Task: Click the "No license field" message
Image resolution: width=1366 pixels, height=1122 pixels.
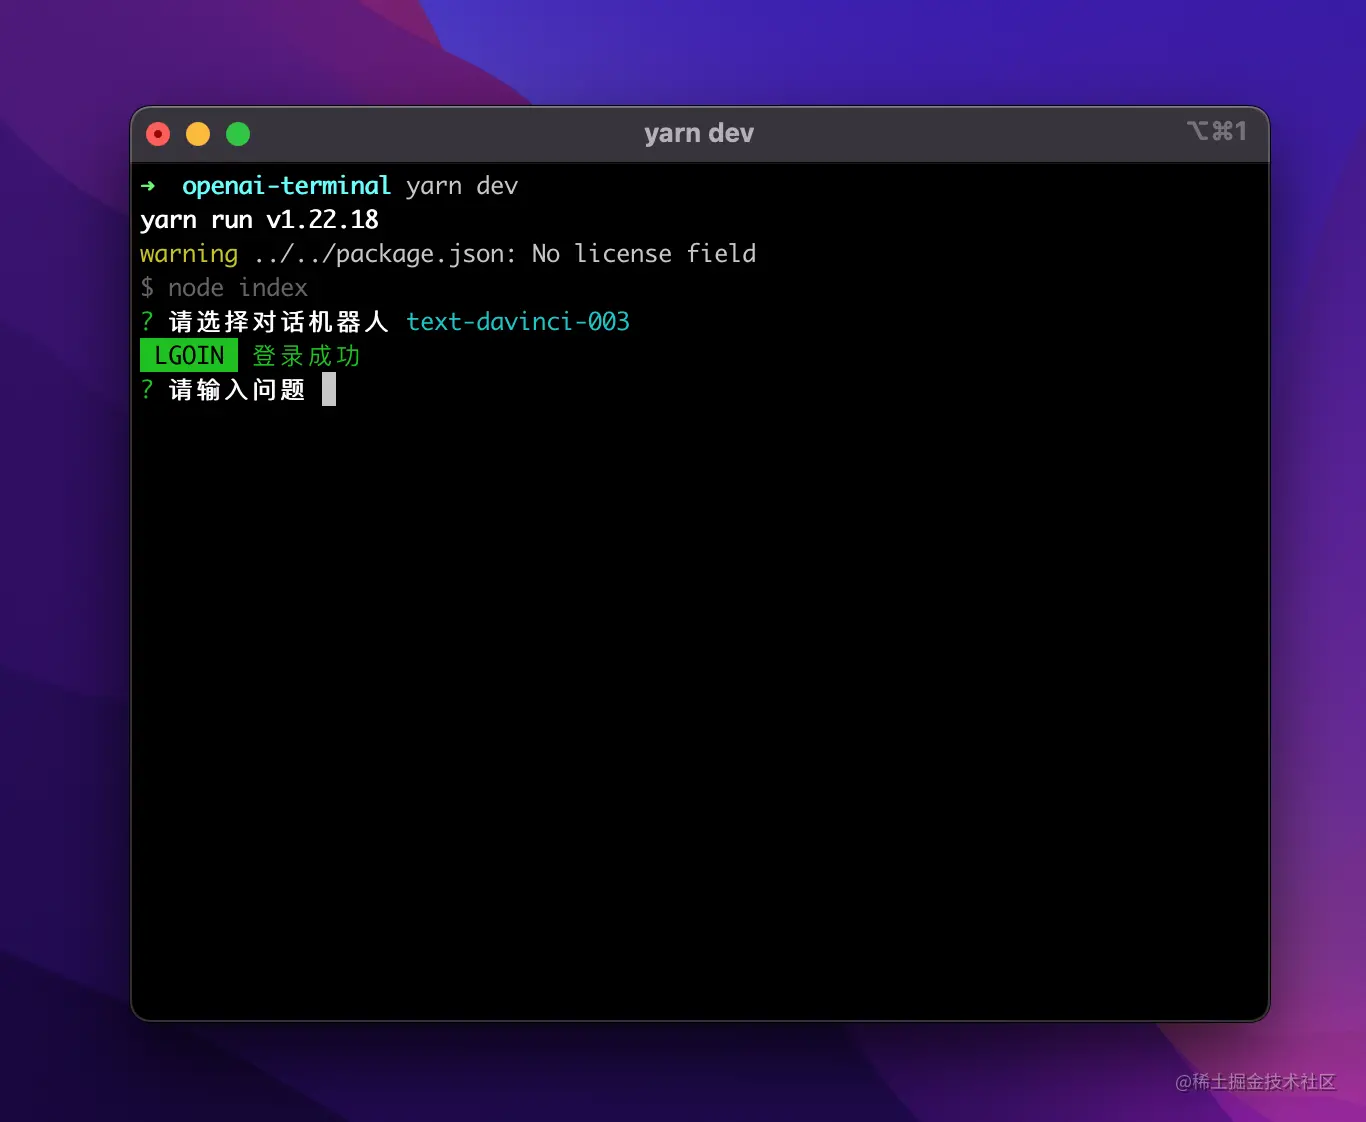Action: pyautogui.click(x=643, y=254)
